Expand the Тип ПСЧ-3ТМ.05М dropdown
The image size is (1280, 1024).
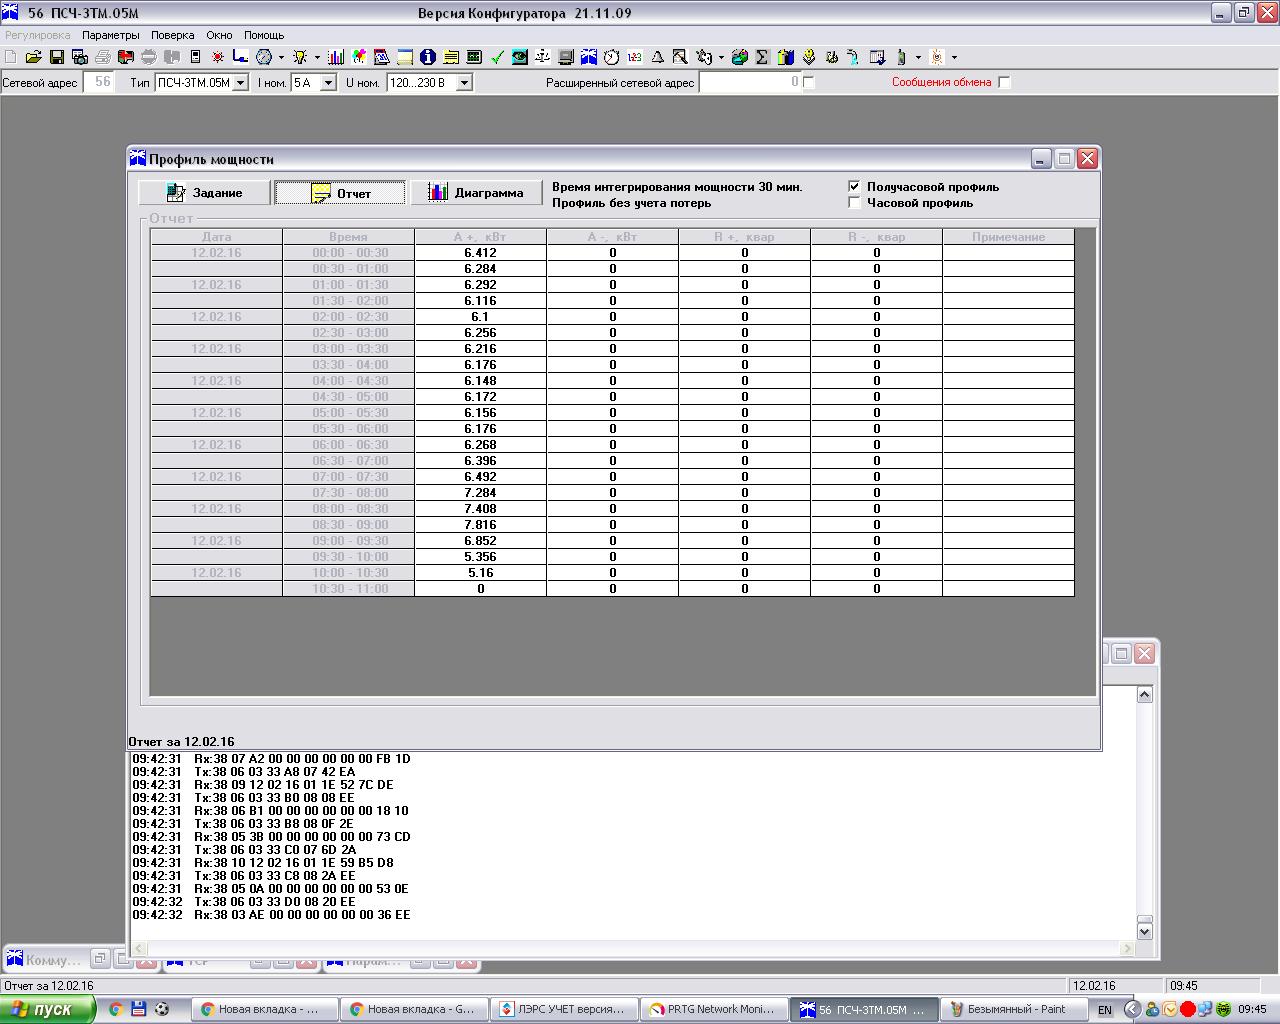point(240,83)
